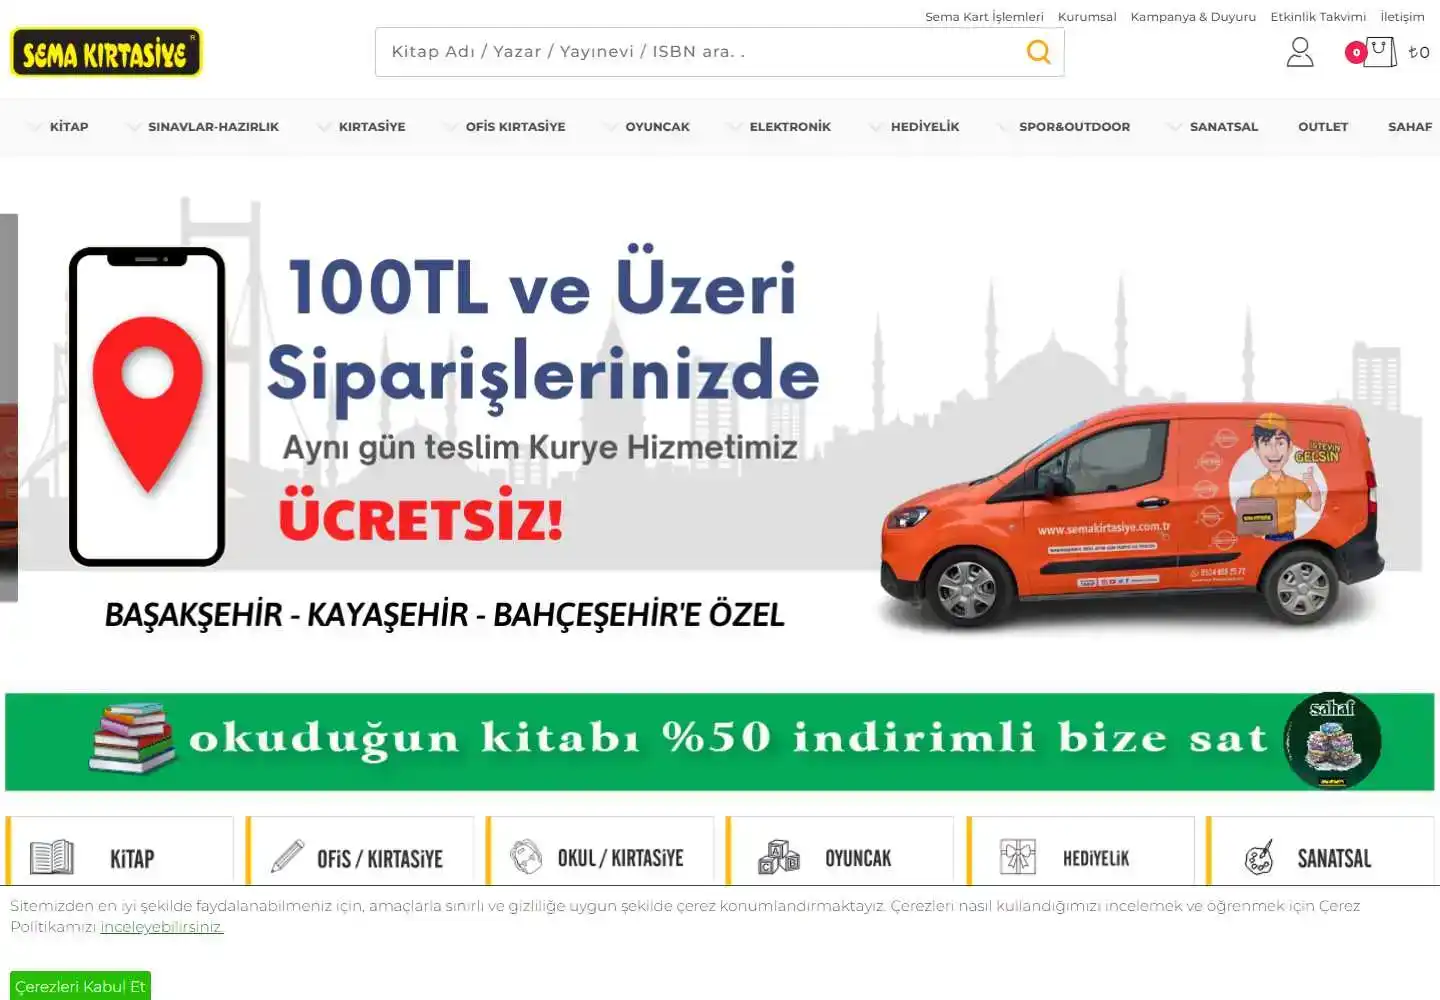Screen dimensions: 1440x1000
Task: Open the OFİS / KIRTASİYE tile label
Action: (380, 858)
